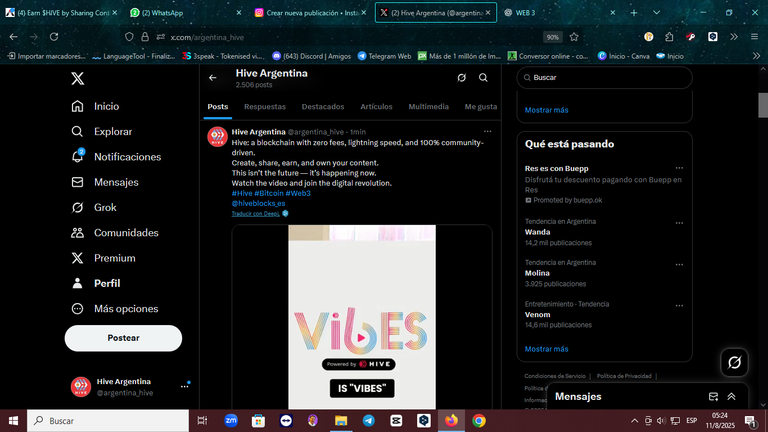Click the Windows Start button
This screenshot has width=768, height=432.
(13, 421)
